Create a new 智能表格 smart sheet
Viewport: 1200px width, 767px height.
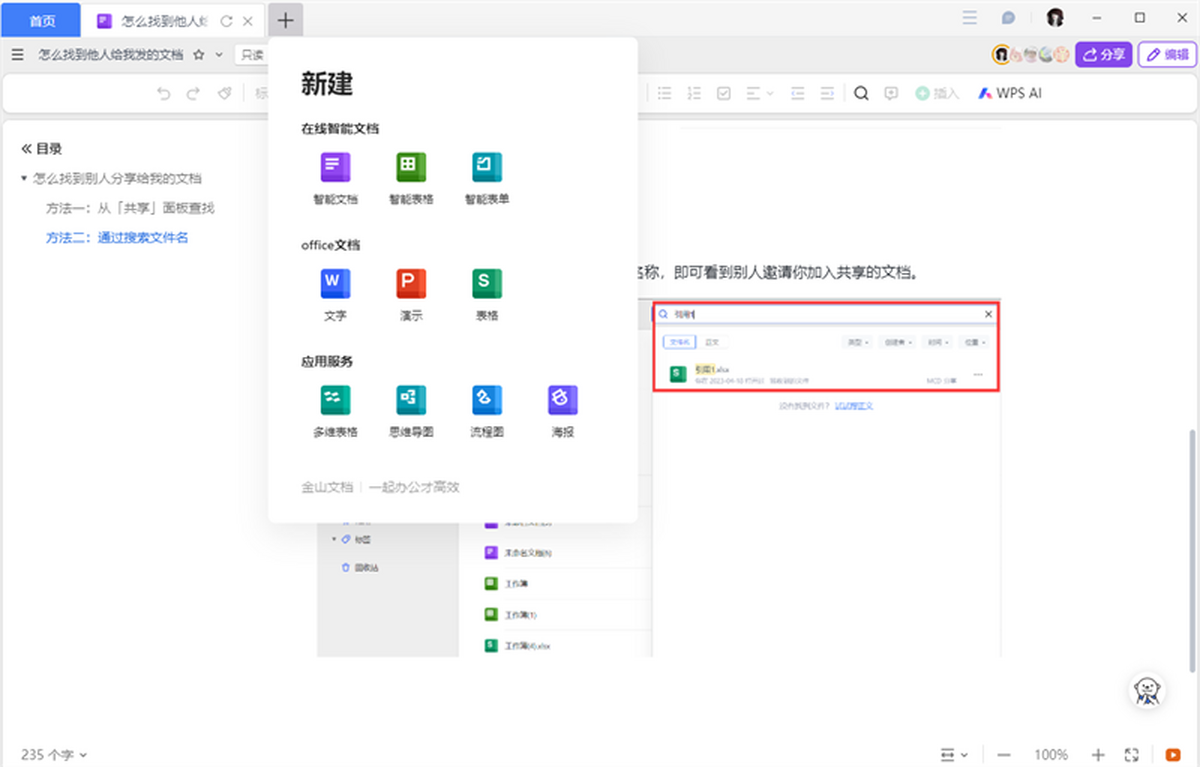coord(411,168)
